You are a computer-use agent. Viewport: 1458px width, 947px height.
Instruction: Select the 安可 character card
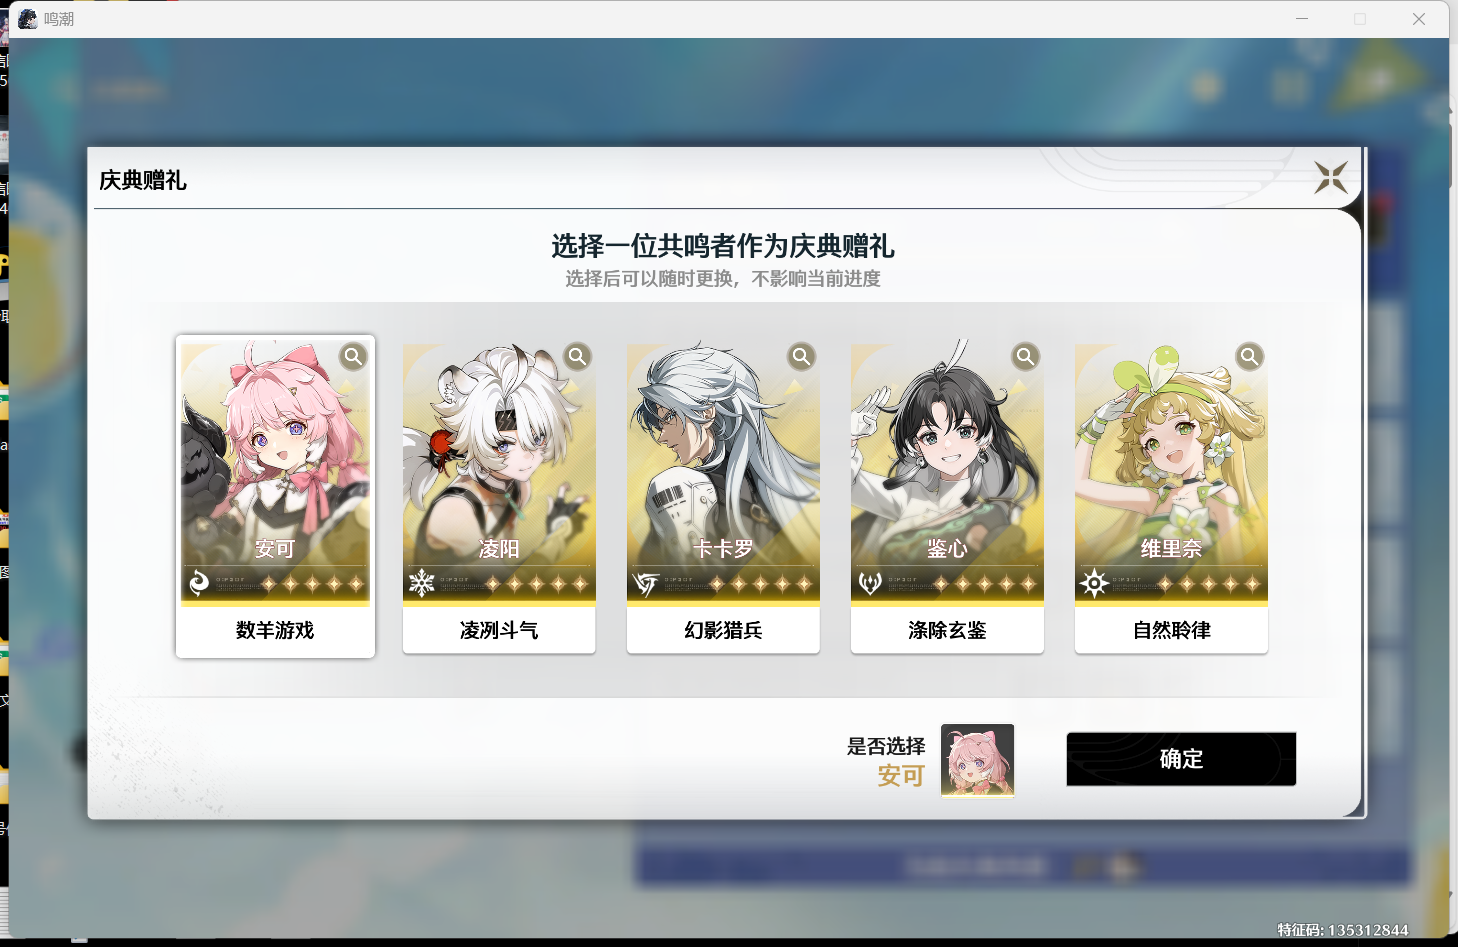[275, 496]
